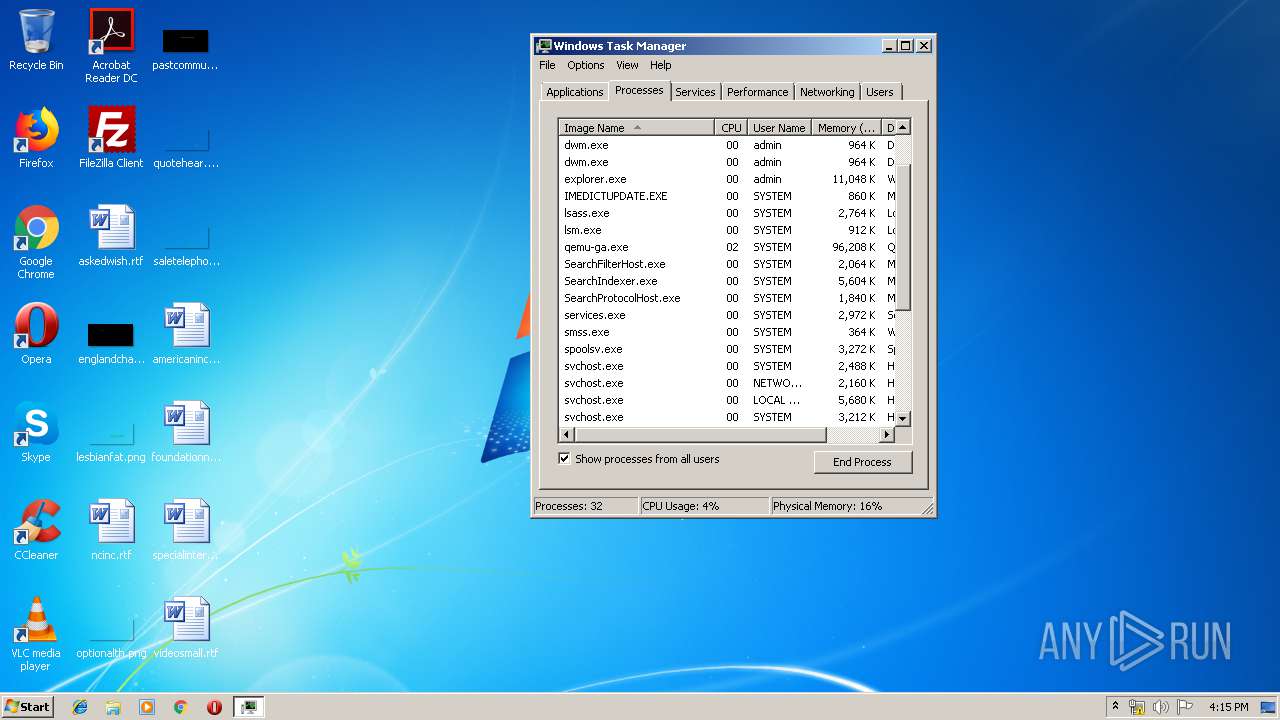Select the SearchProtocolHost.exe process row
Screen dimensions: 1280x720
727,298
